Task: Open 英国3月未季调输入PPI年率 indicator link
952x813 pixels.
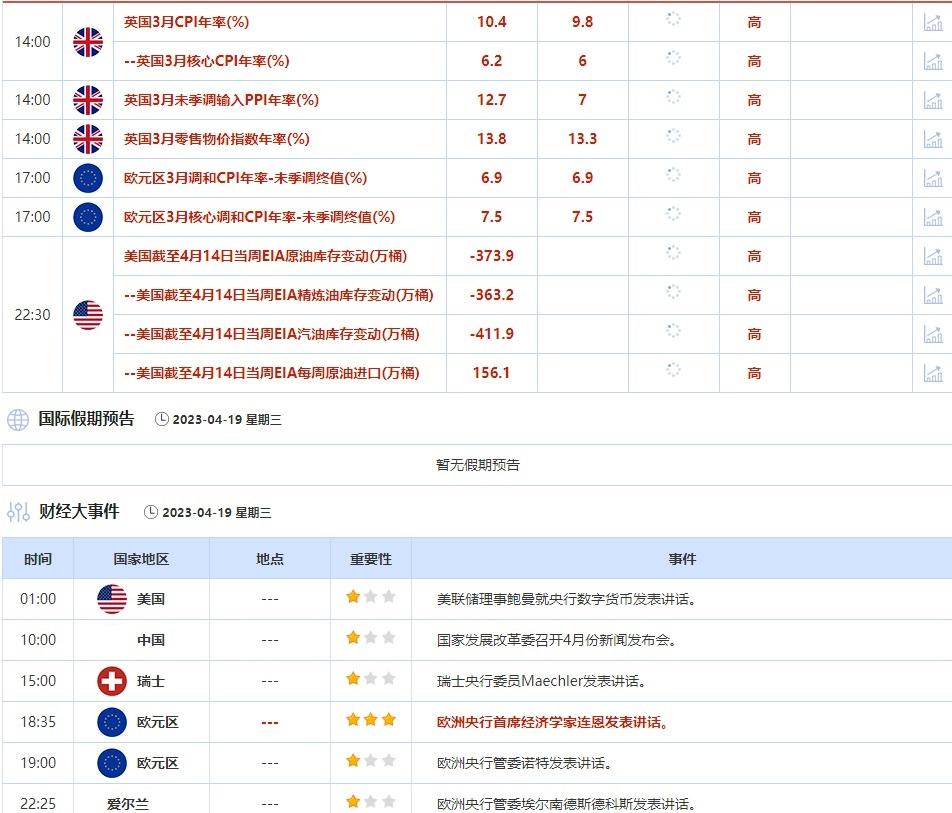Action: tap(221, 100)
